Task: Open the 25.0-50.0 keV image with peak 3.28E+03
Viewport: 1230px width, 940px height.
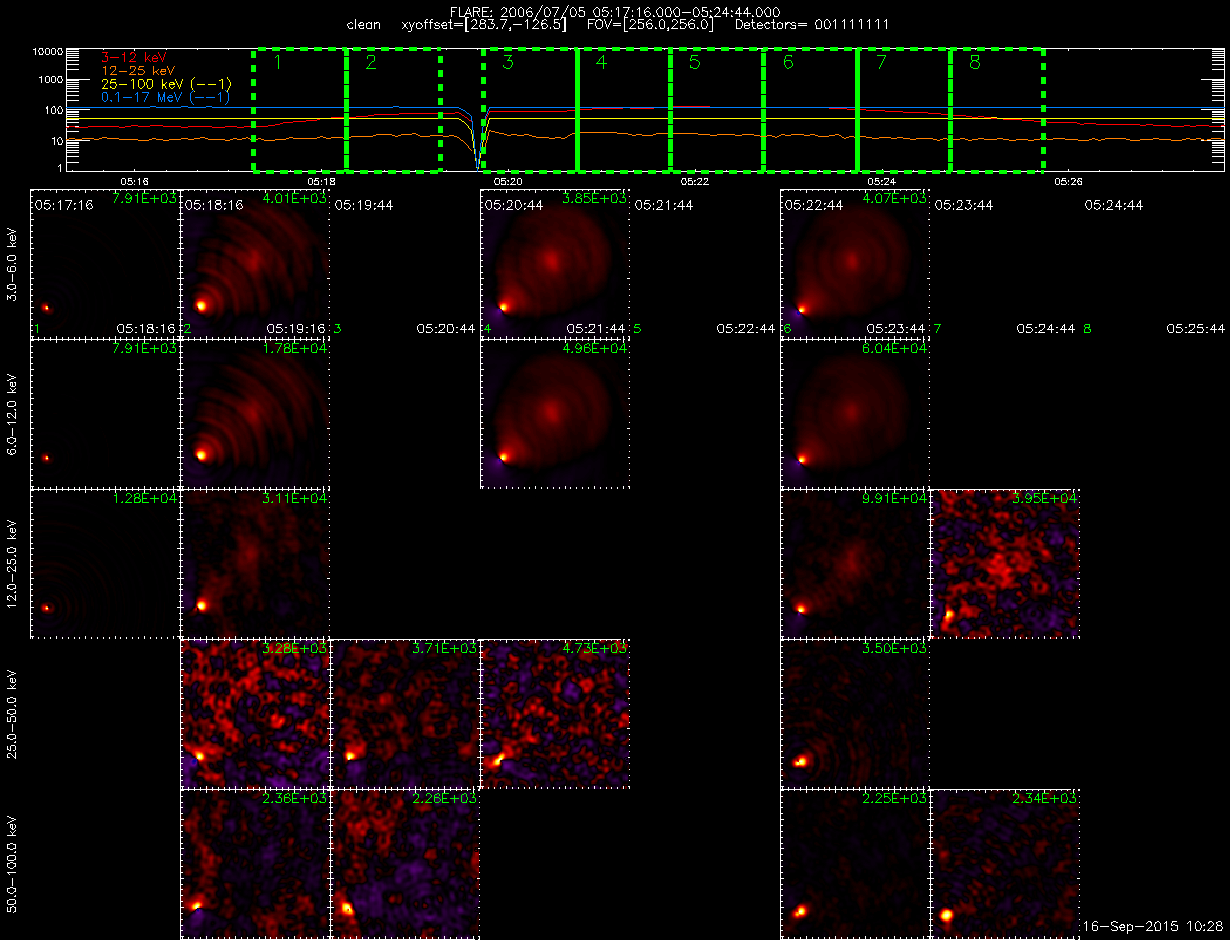Action: coord(255,714)
